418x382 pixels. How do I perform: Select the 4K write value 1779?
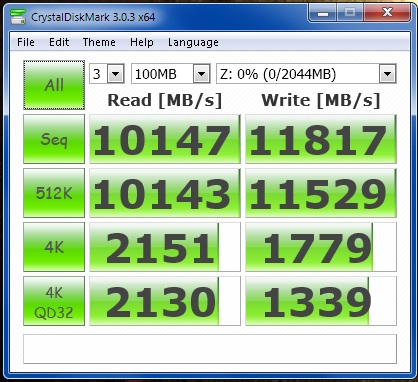(x=321, y=247)
